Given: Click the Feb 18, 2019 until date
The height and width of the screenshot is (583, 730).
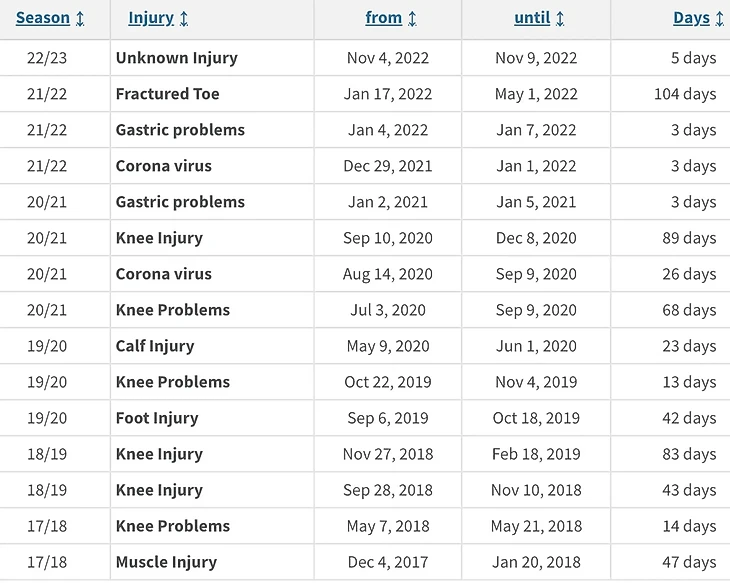Looking at the screenshot, I should pos(536,454).
